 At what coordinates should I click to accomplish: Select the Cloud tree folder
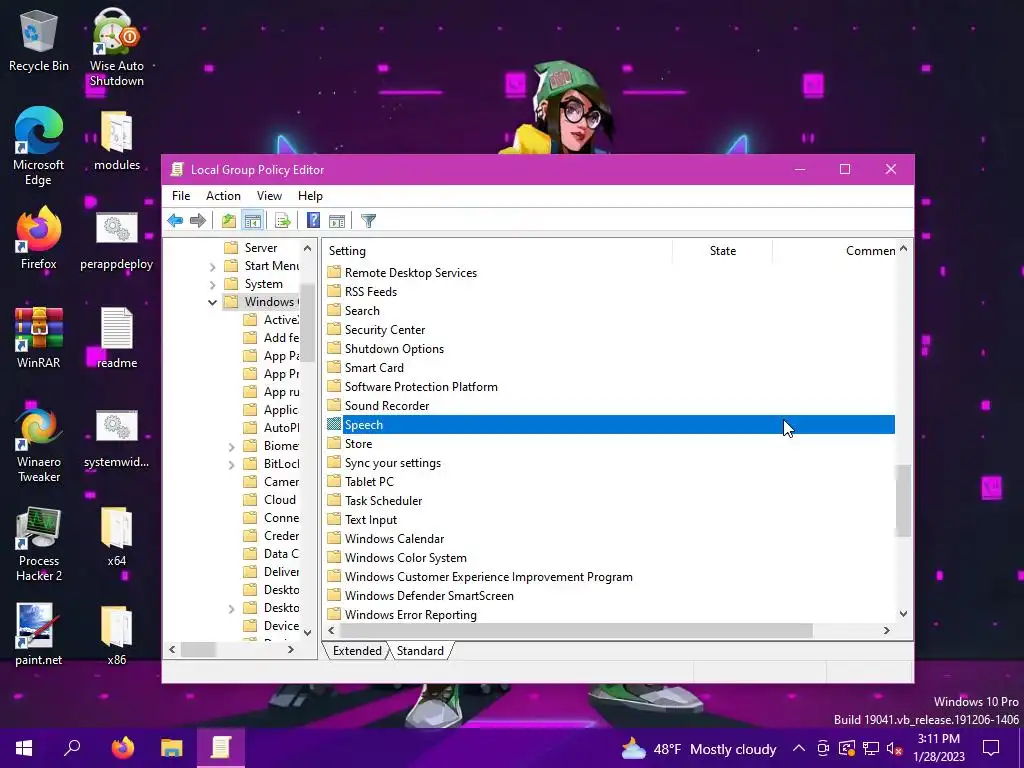pyautogui.click(x=280, y=500)
